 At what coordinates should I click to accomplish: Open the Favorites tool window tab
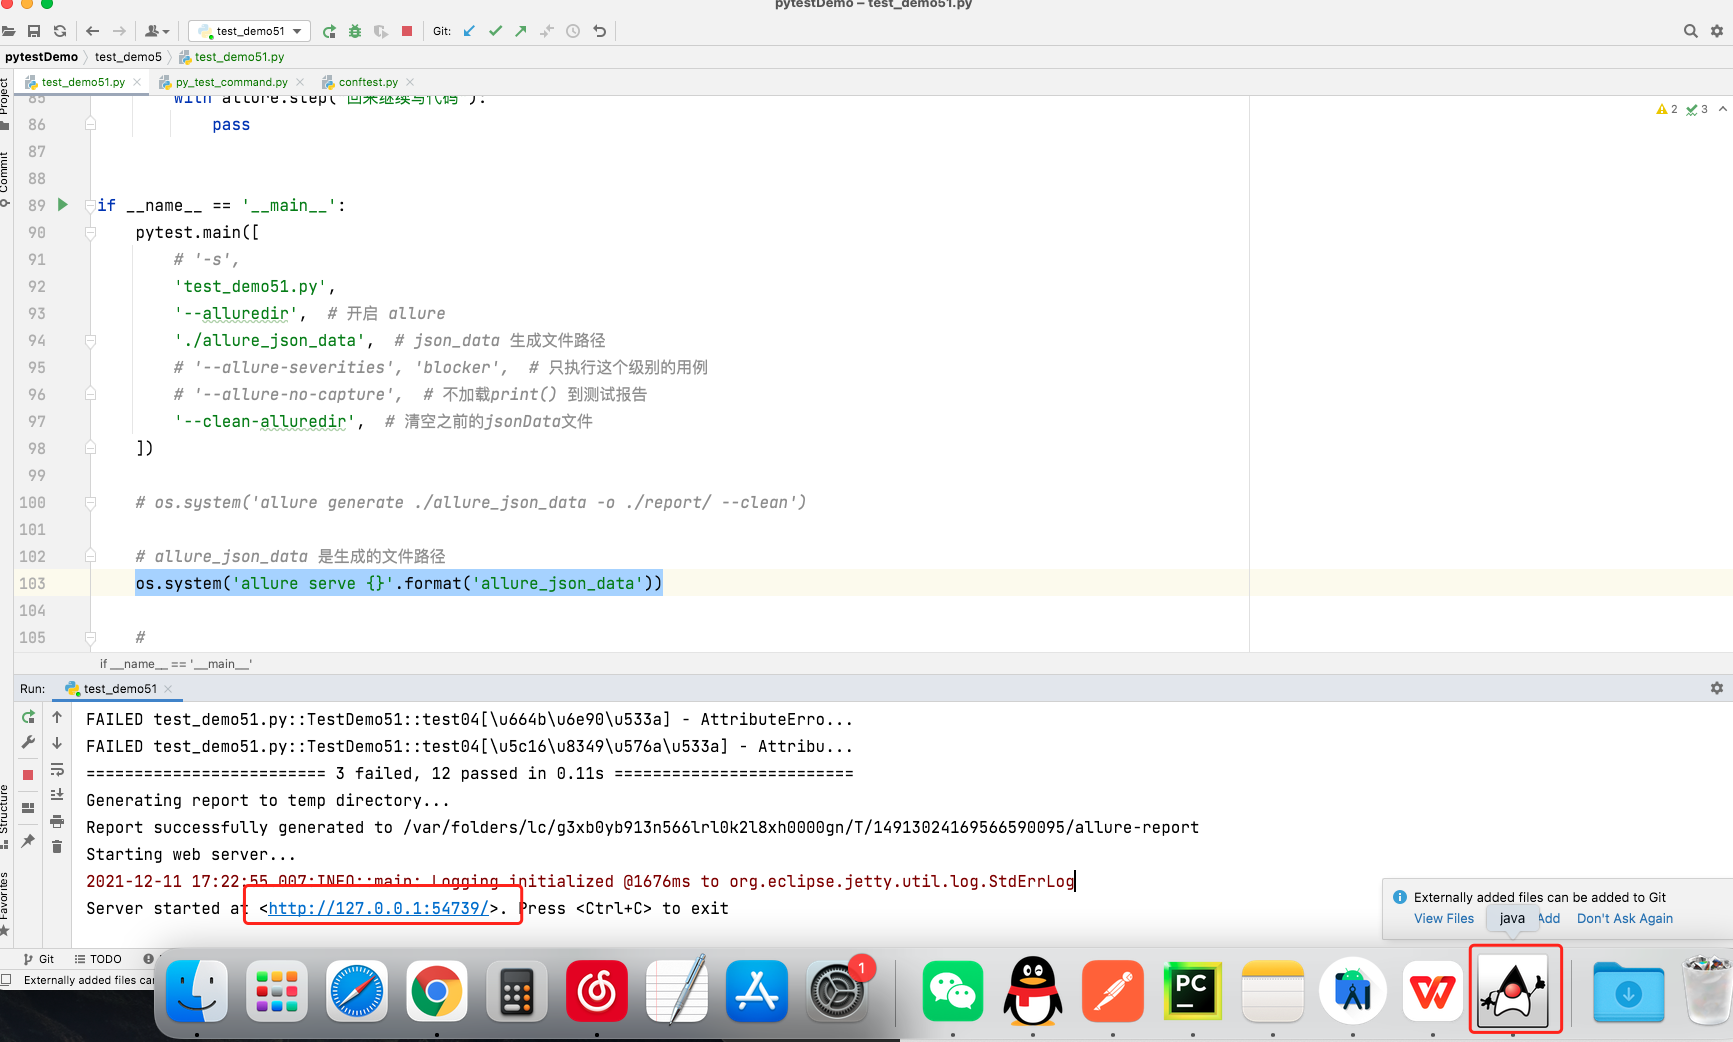(x=5, y=902)
